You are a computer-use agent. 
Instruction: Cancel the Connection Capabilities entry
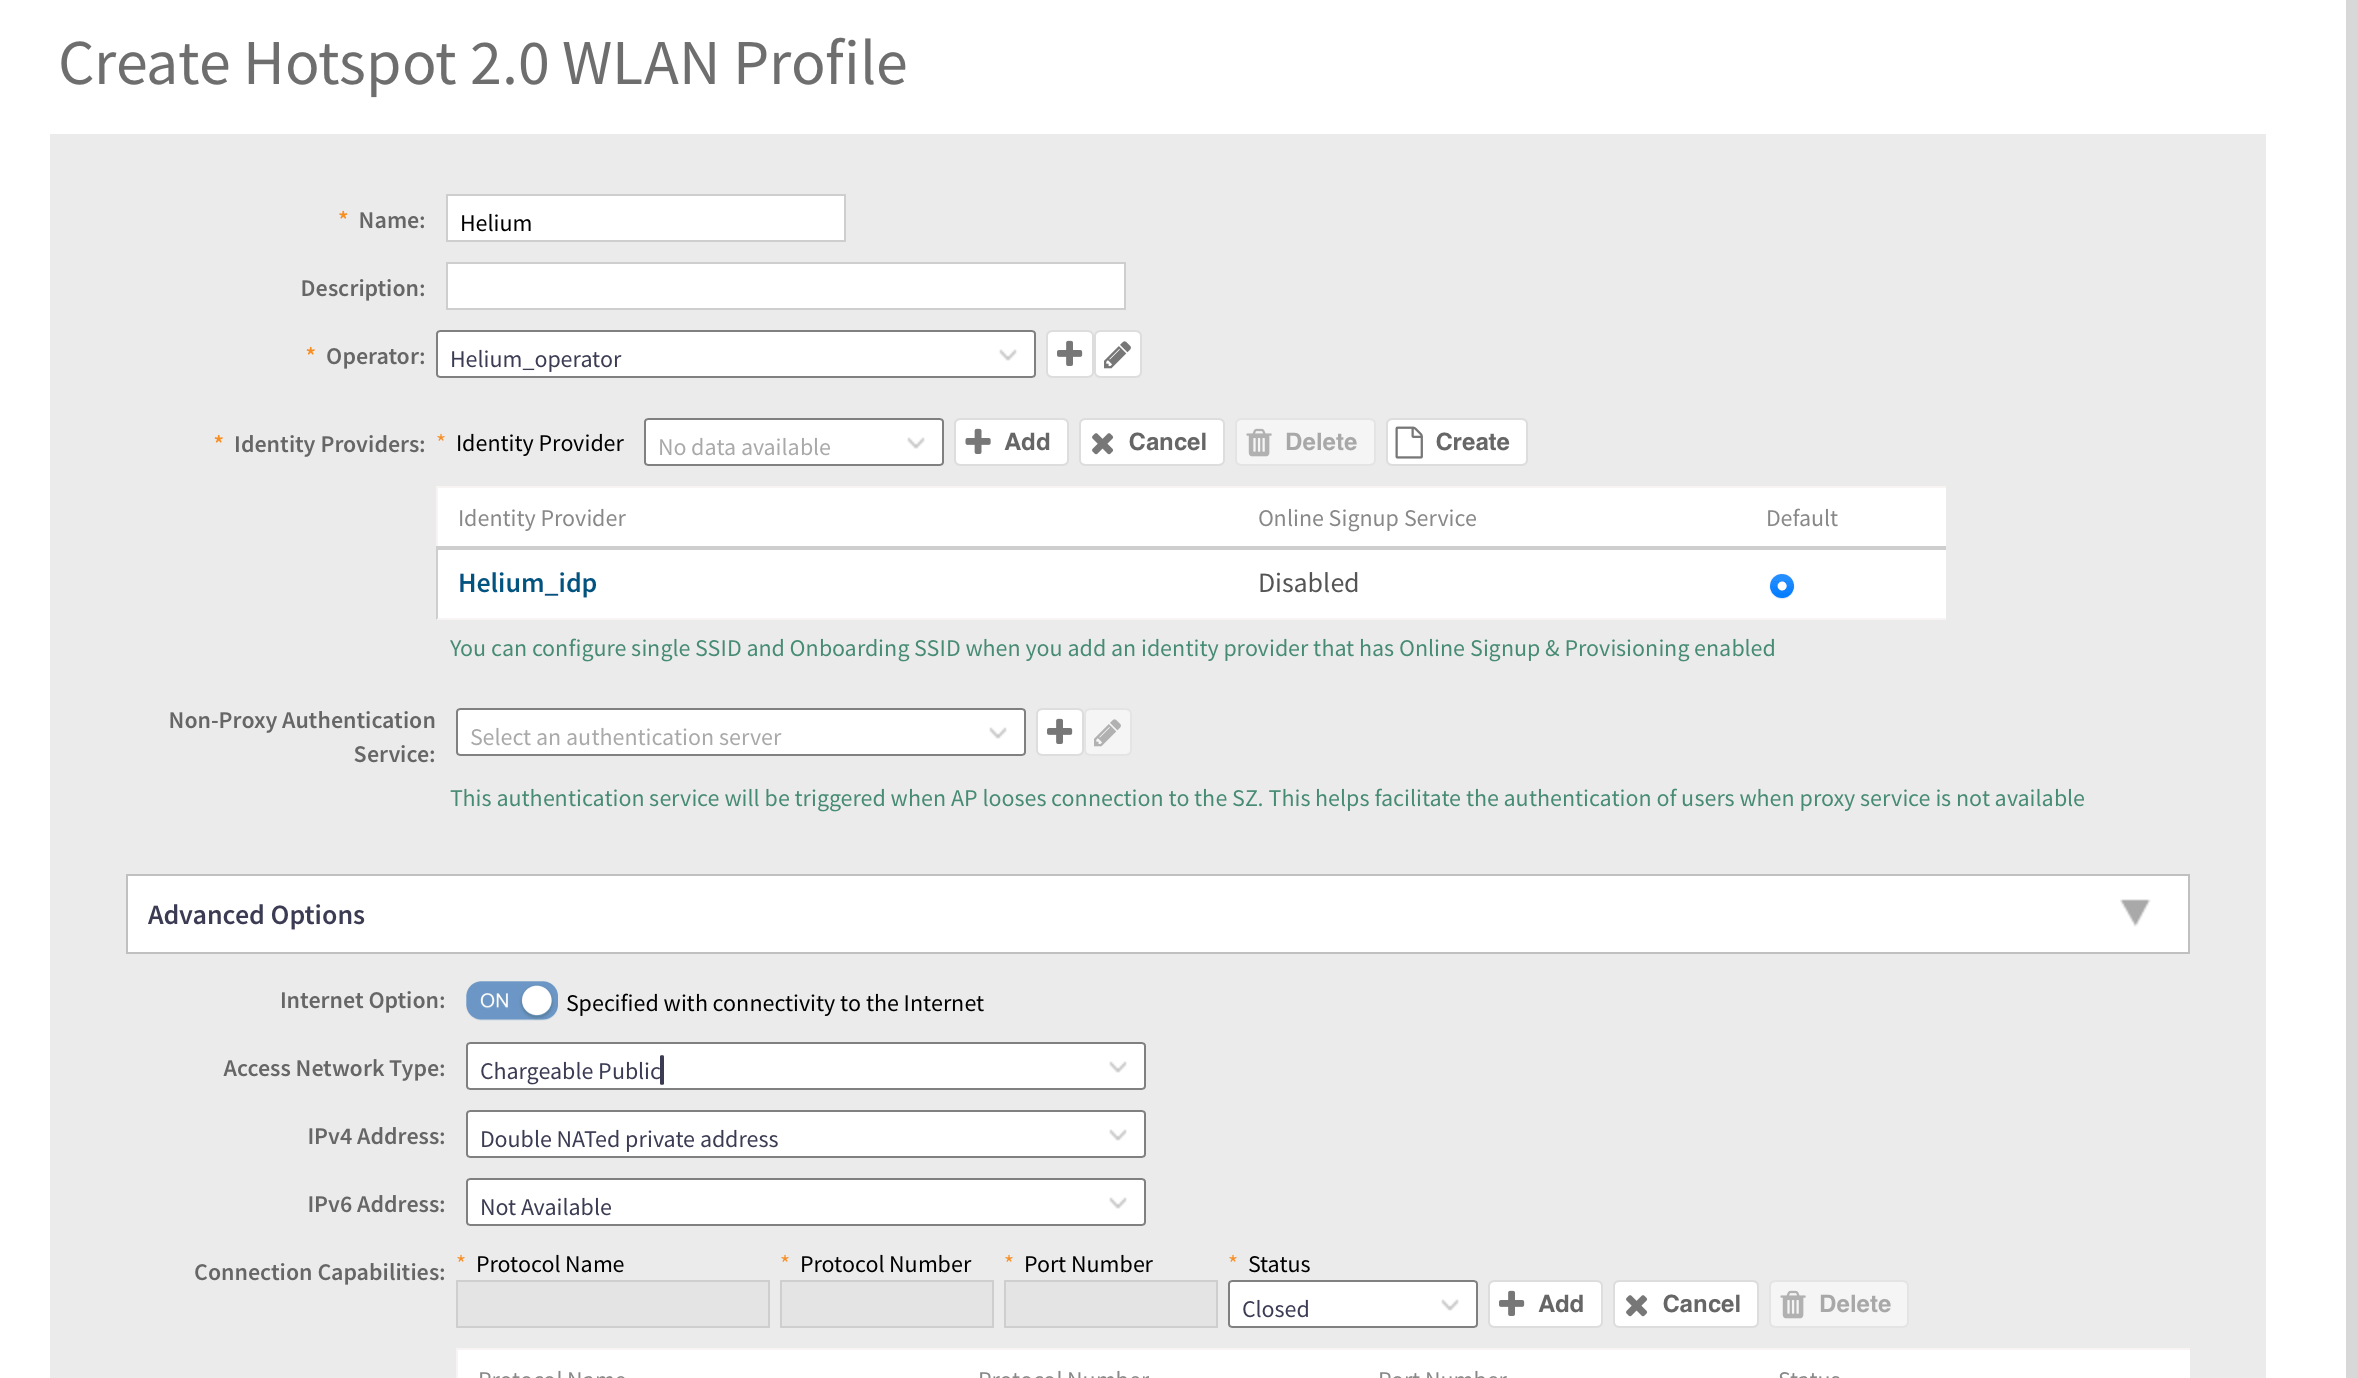[x=1684, y=1304]
